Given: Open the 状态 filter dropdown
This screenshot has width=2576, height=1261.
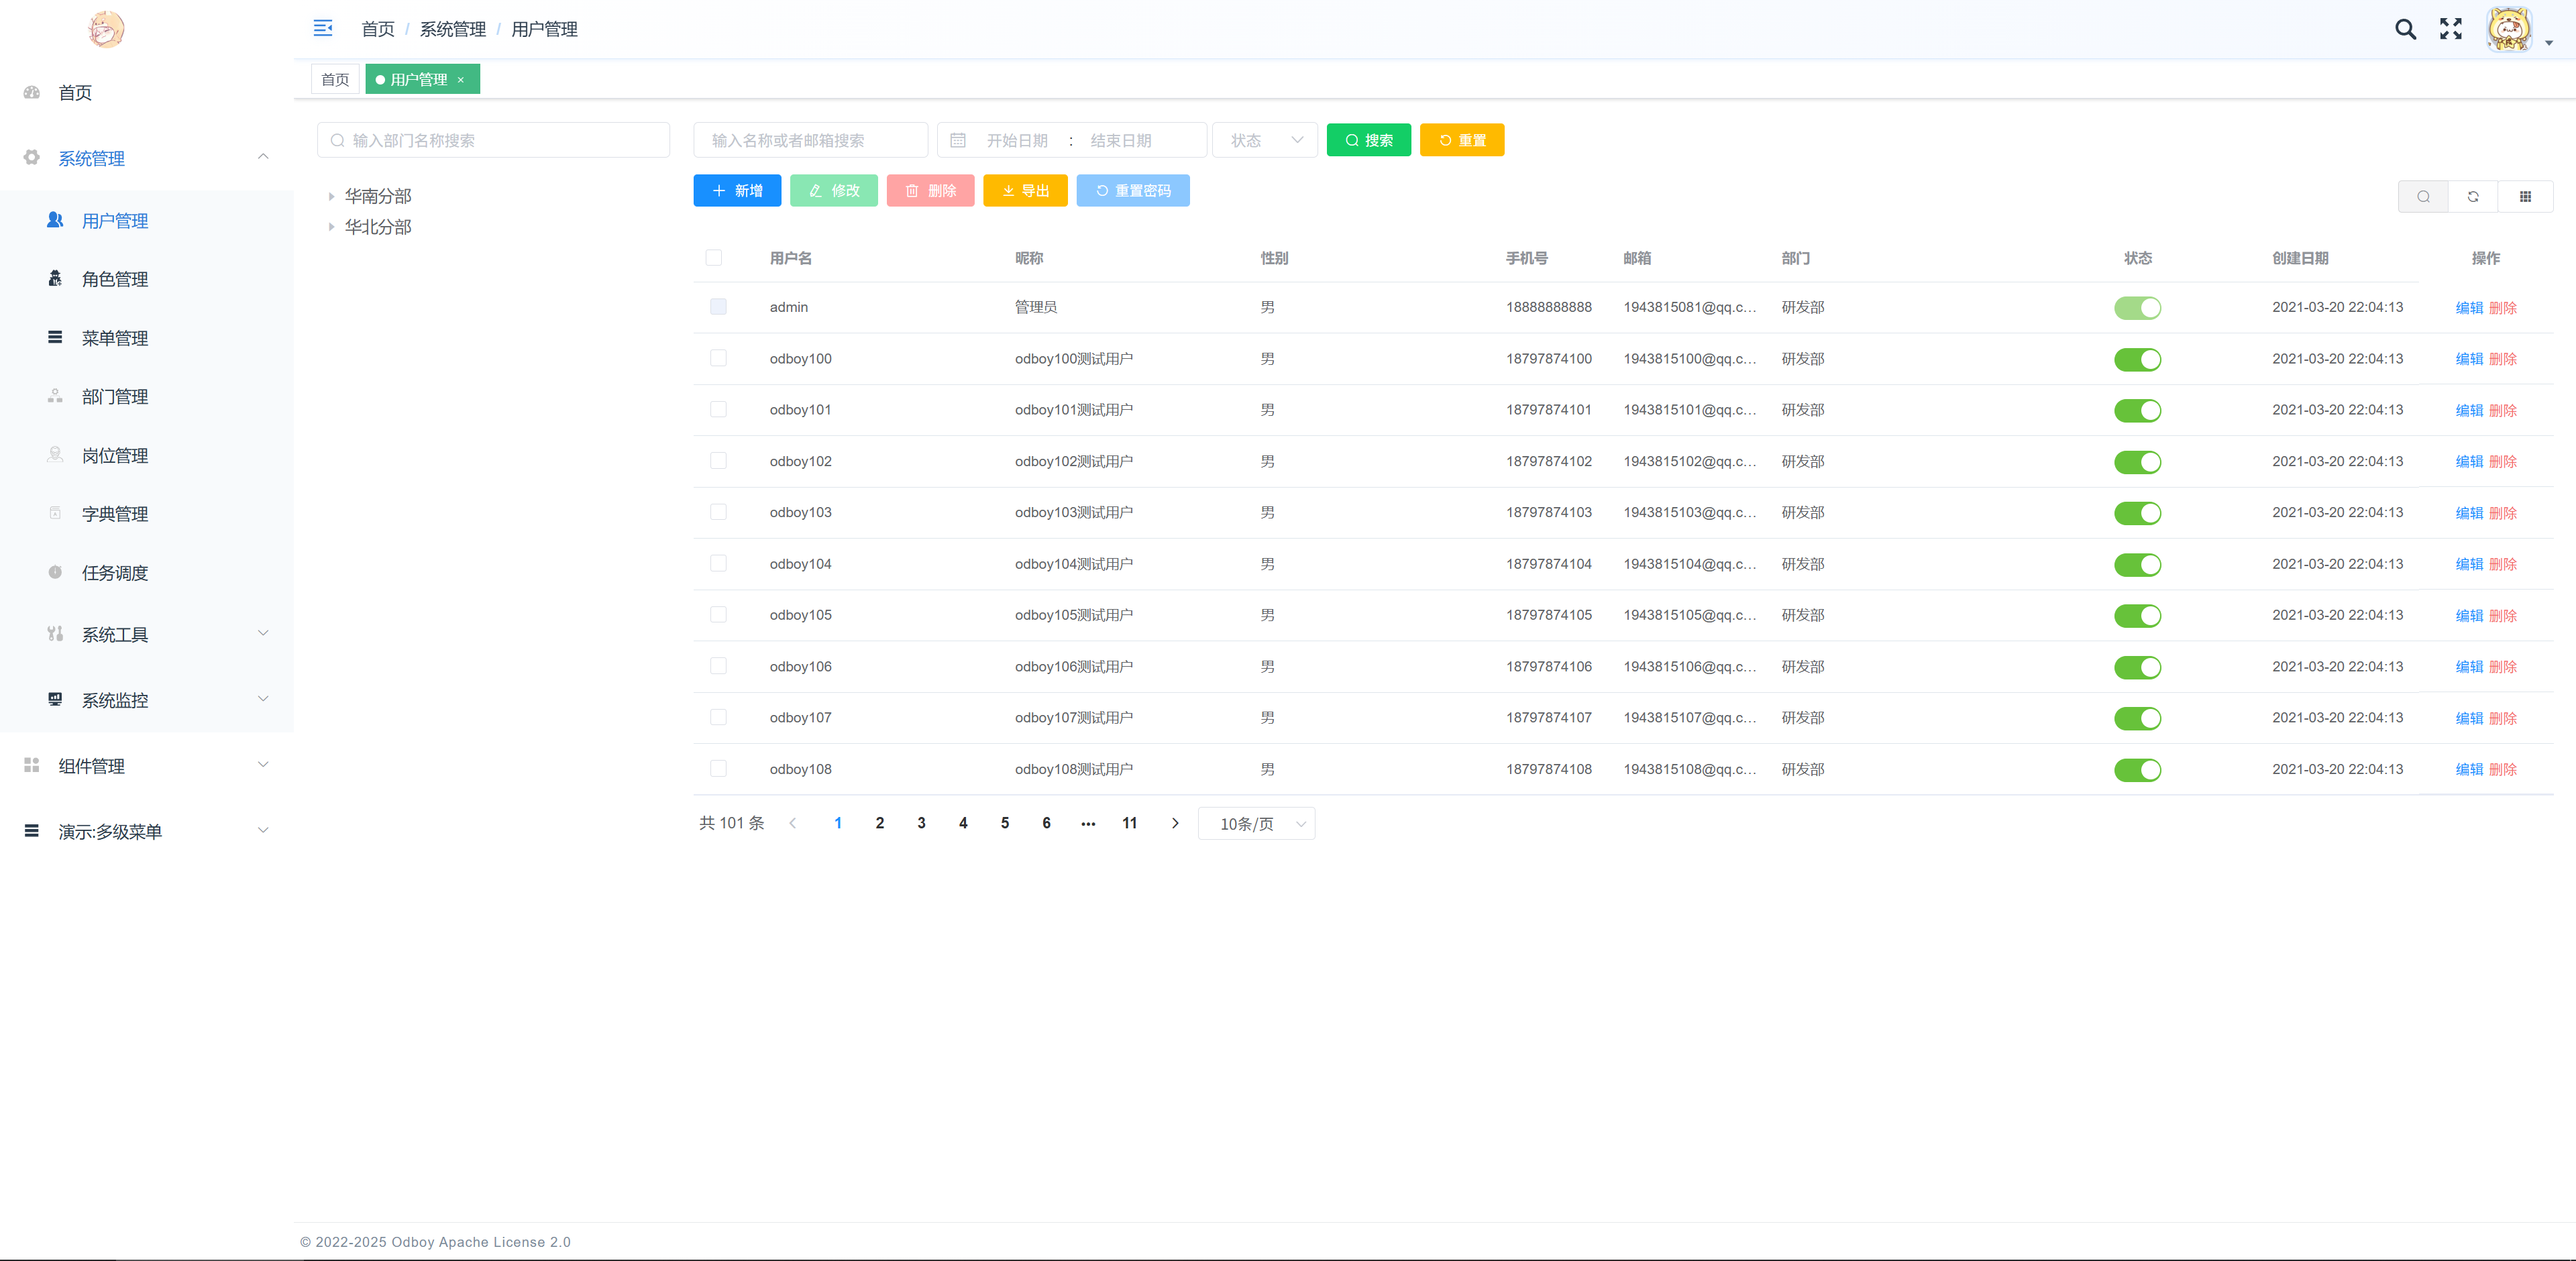Looking at the screenshot, I should pyautogui.click(x=1265, y=140).
